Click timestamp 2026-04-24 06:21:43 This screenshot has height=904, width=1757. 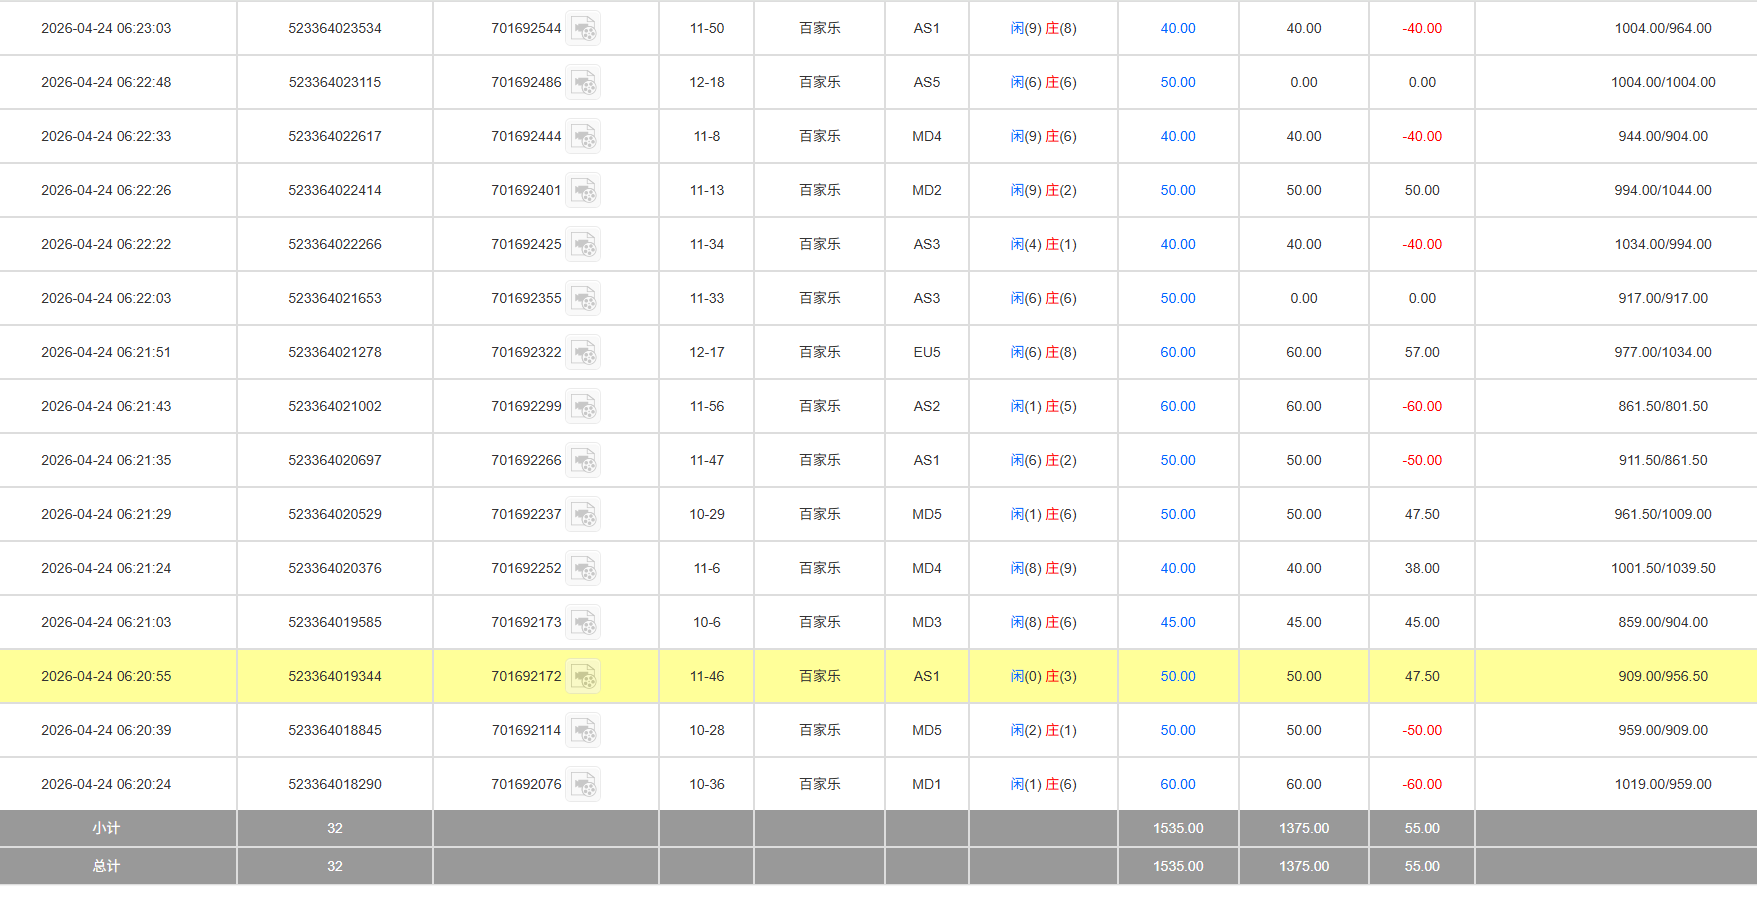point(106,406)
